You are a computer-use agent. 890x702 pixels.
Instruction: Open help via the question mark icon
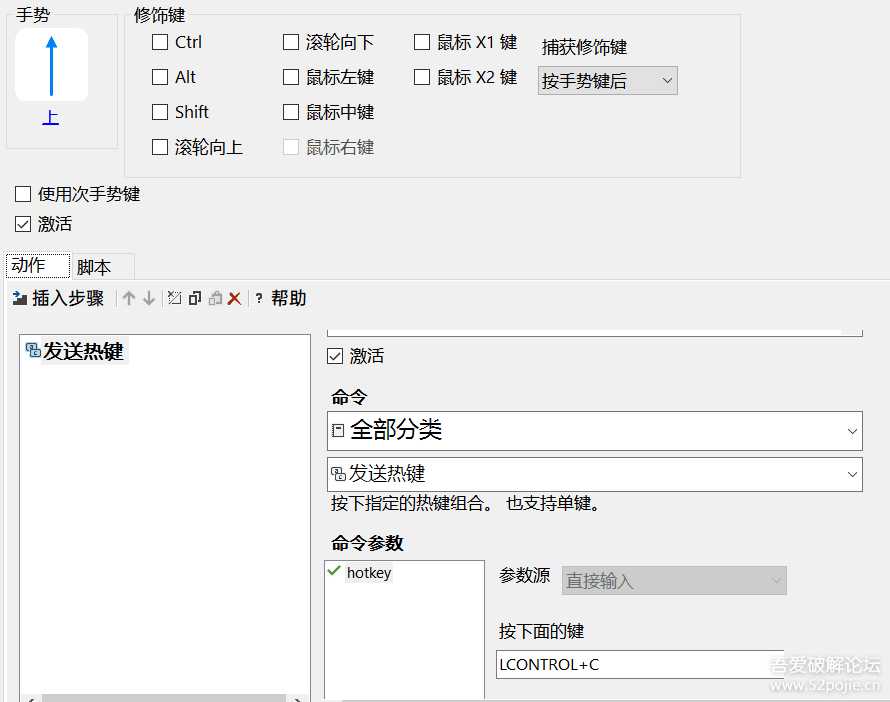coord(259,298)
